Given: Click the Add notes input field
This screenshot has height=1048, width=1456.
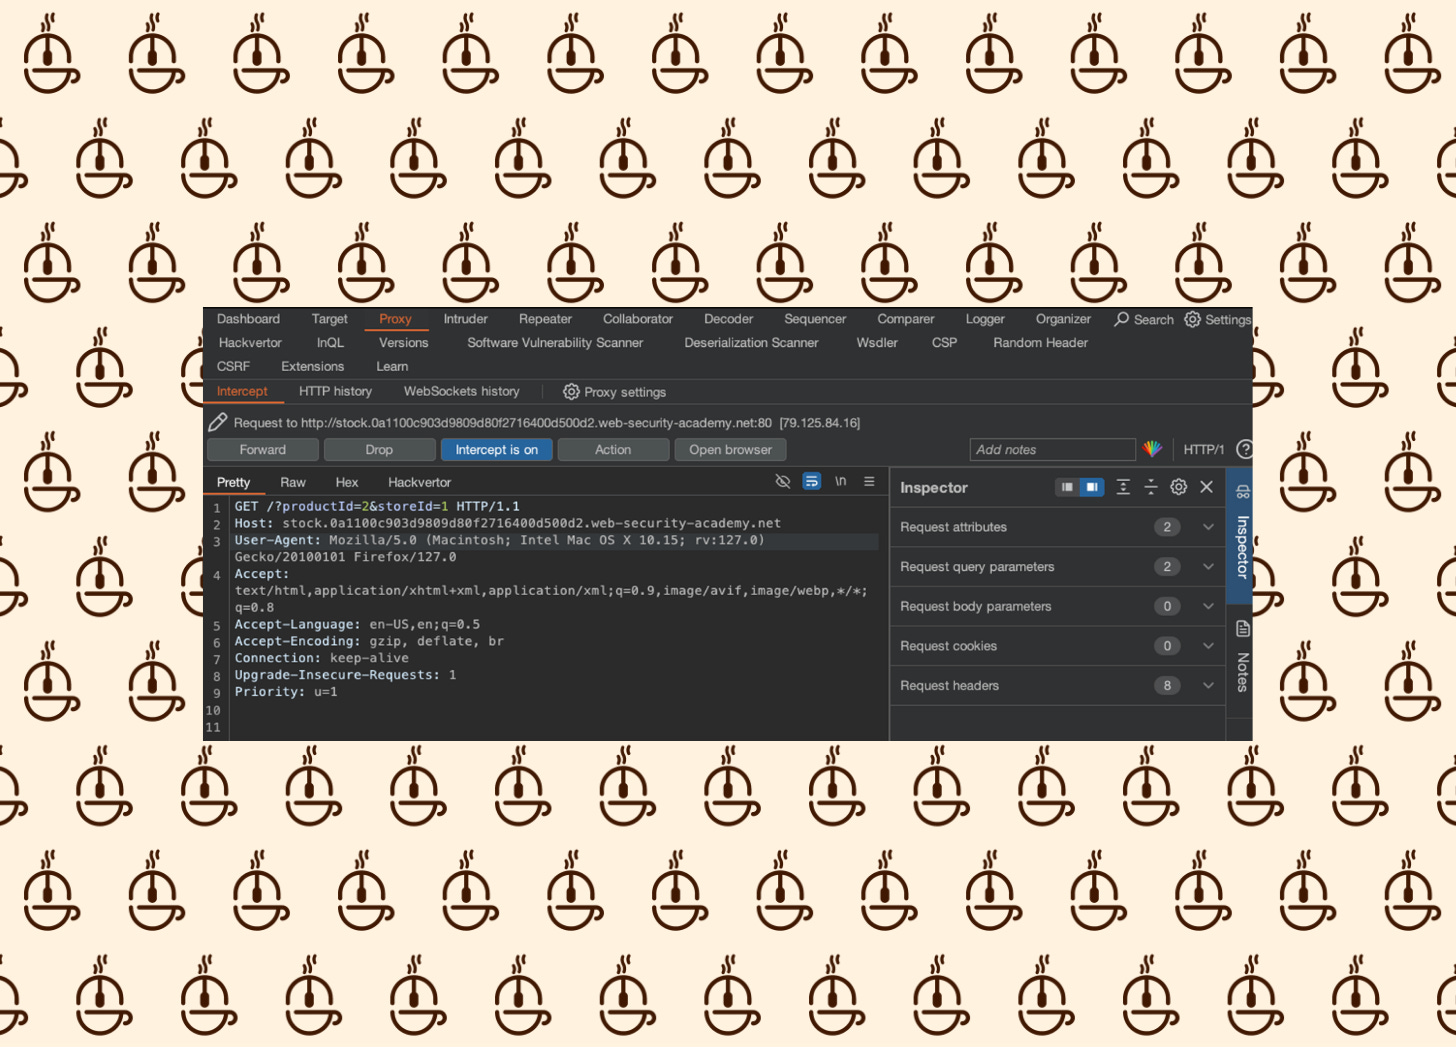Looking at the screenshot, I should [1052, 450].
